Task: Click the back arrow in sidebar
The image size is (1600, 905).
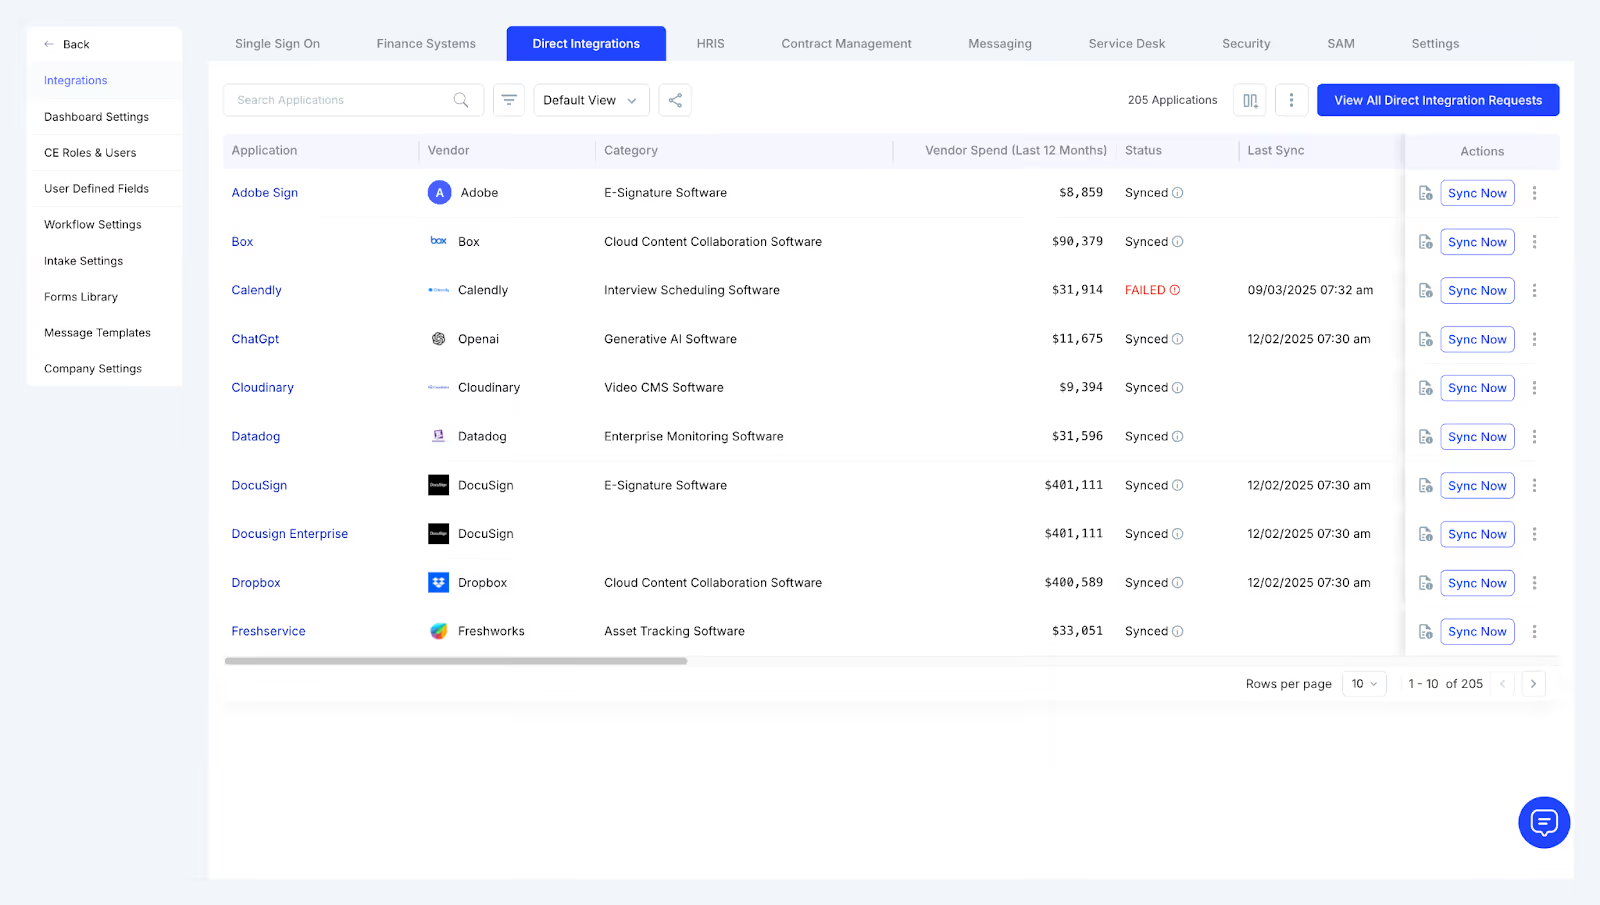Action: pyautogui.click(x=49, y=44)
